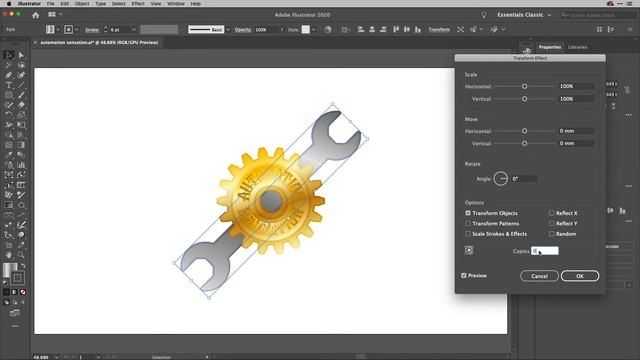Open the zoom level dropdown in status bar

[x=56, y=357]
